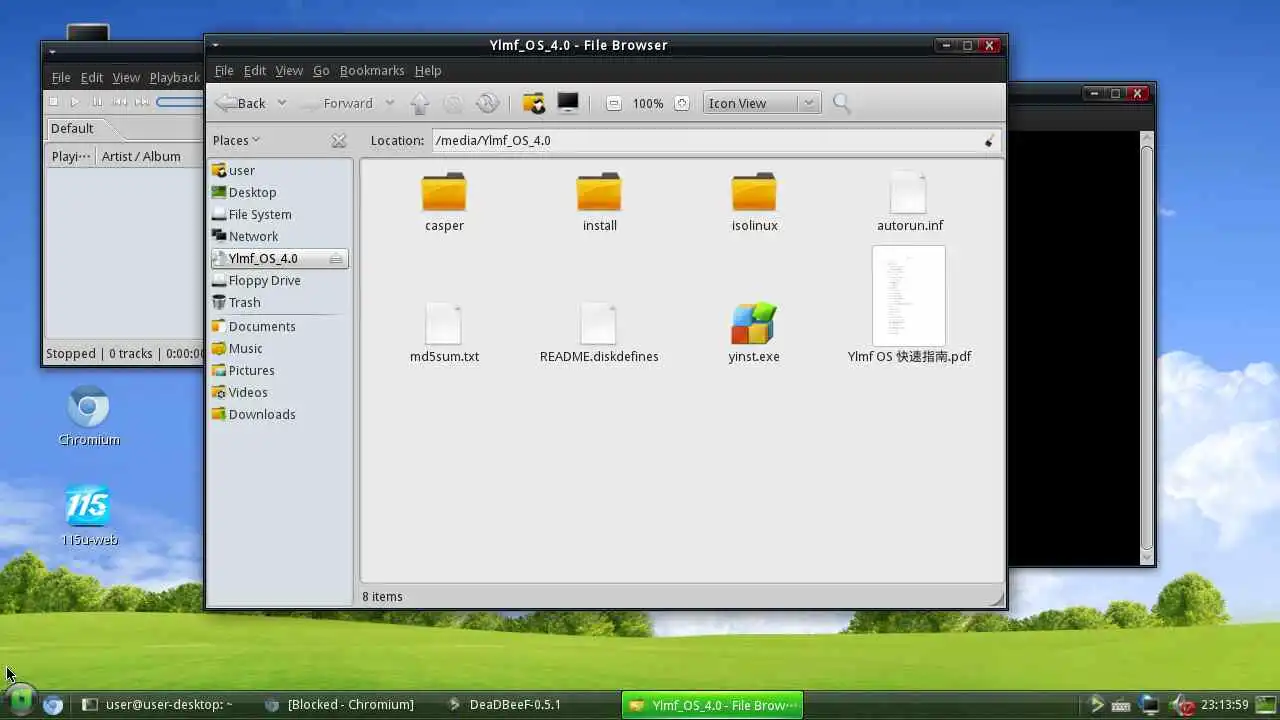Image resolution: width=1280 pixels, height=720 pixels.
Task: Select the casper folder icon
Action: coord(444,192)
